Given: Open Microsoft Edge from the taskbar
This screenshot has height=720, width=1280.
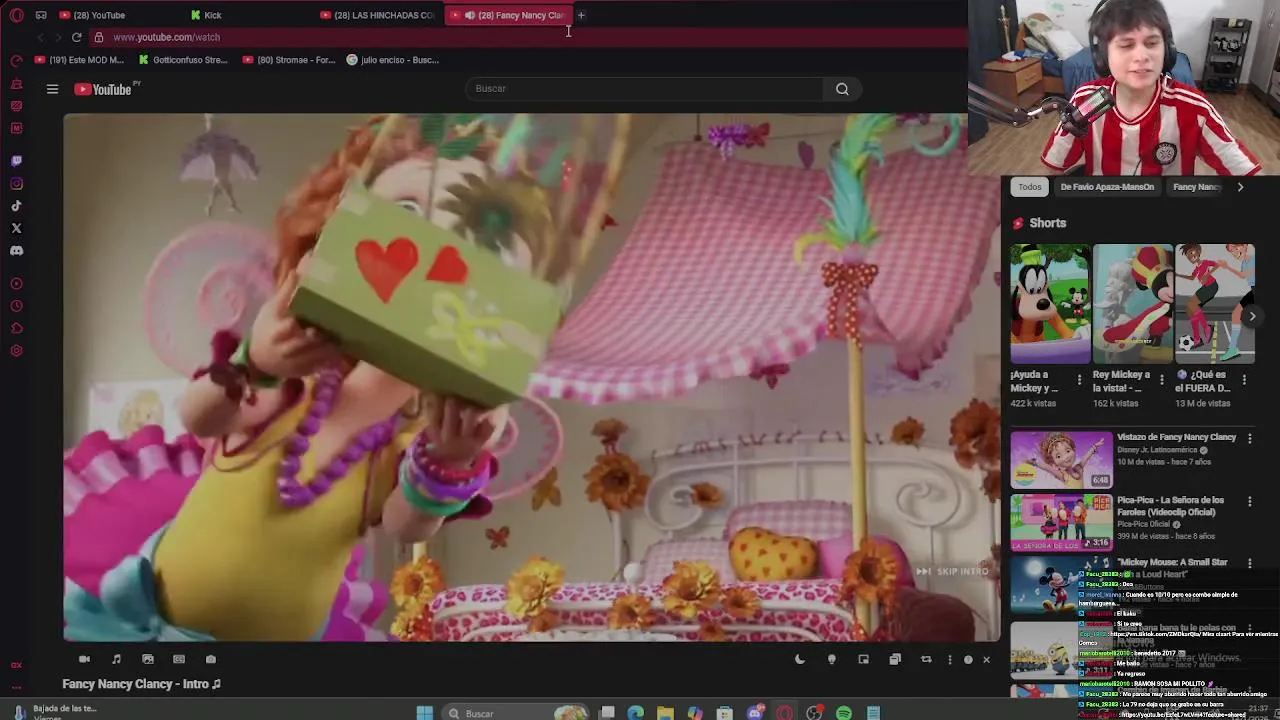Looking at the screenshot, I should (635, 713).
